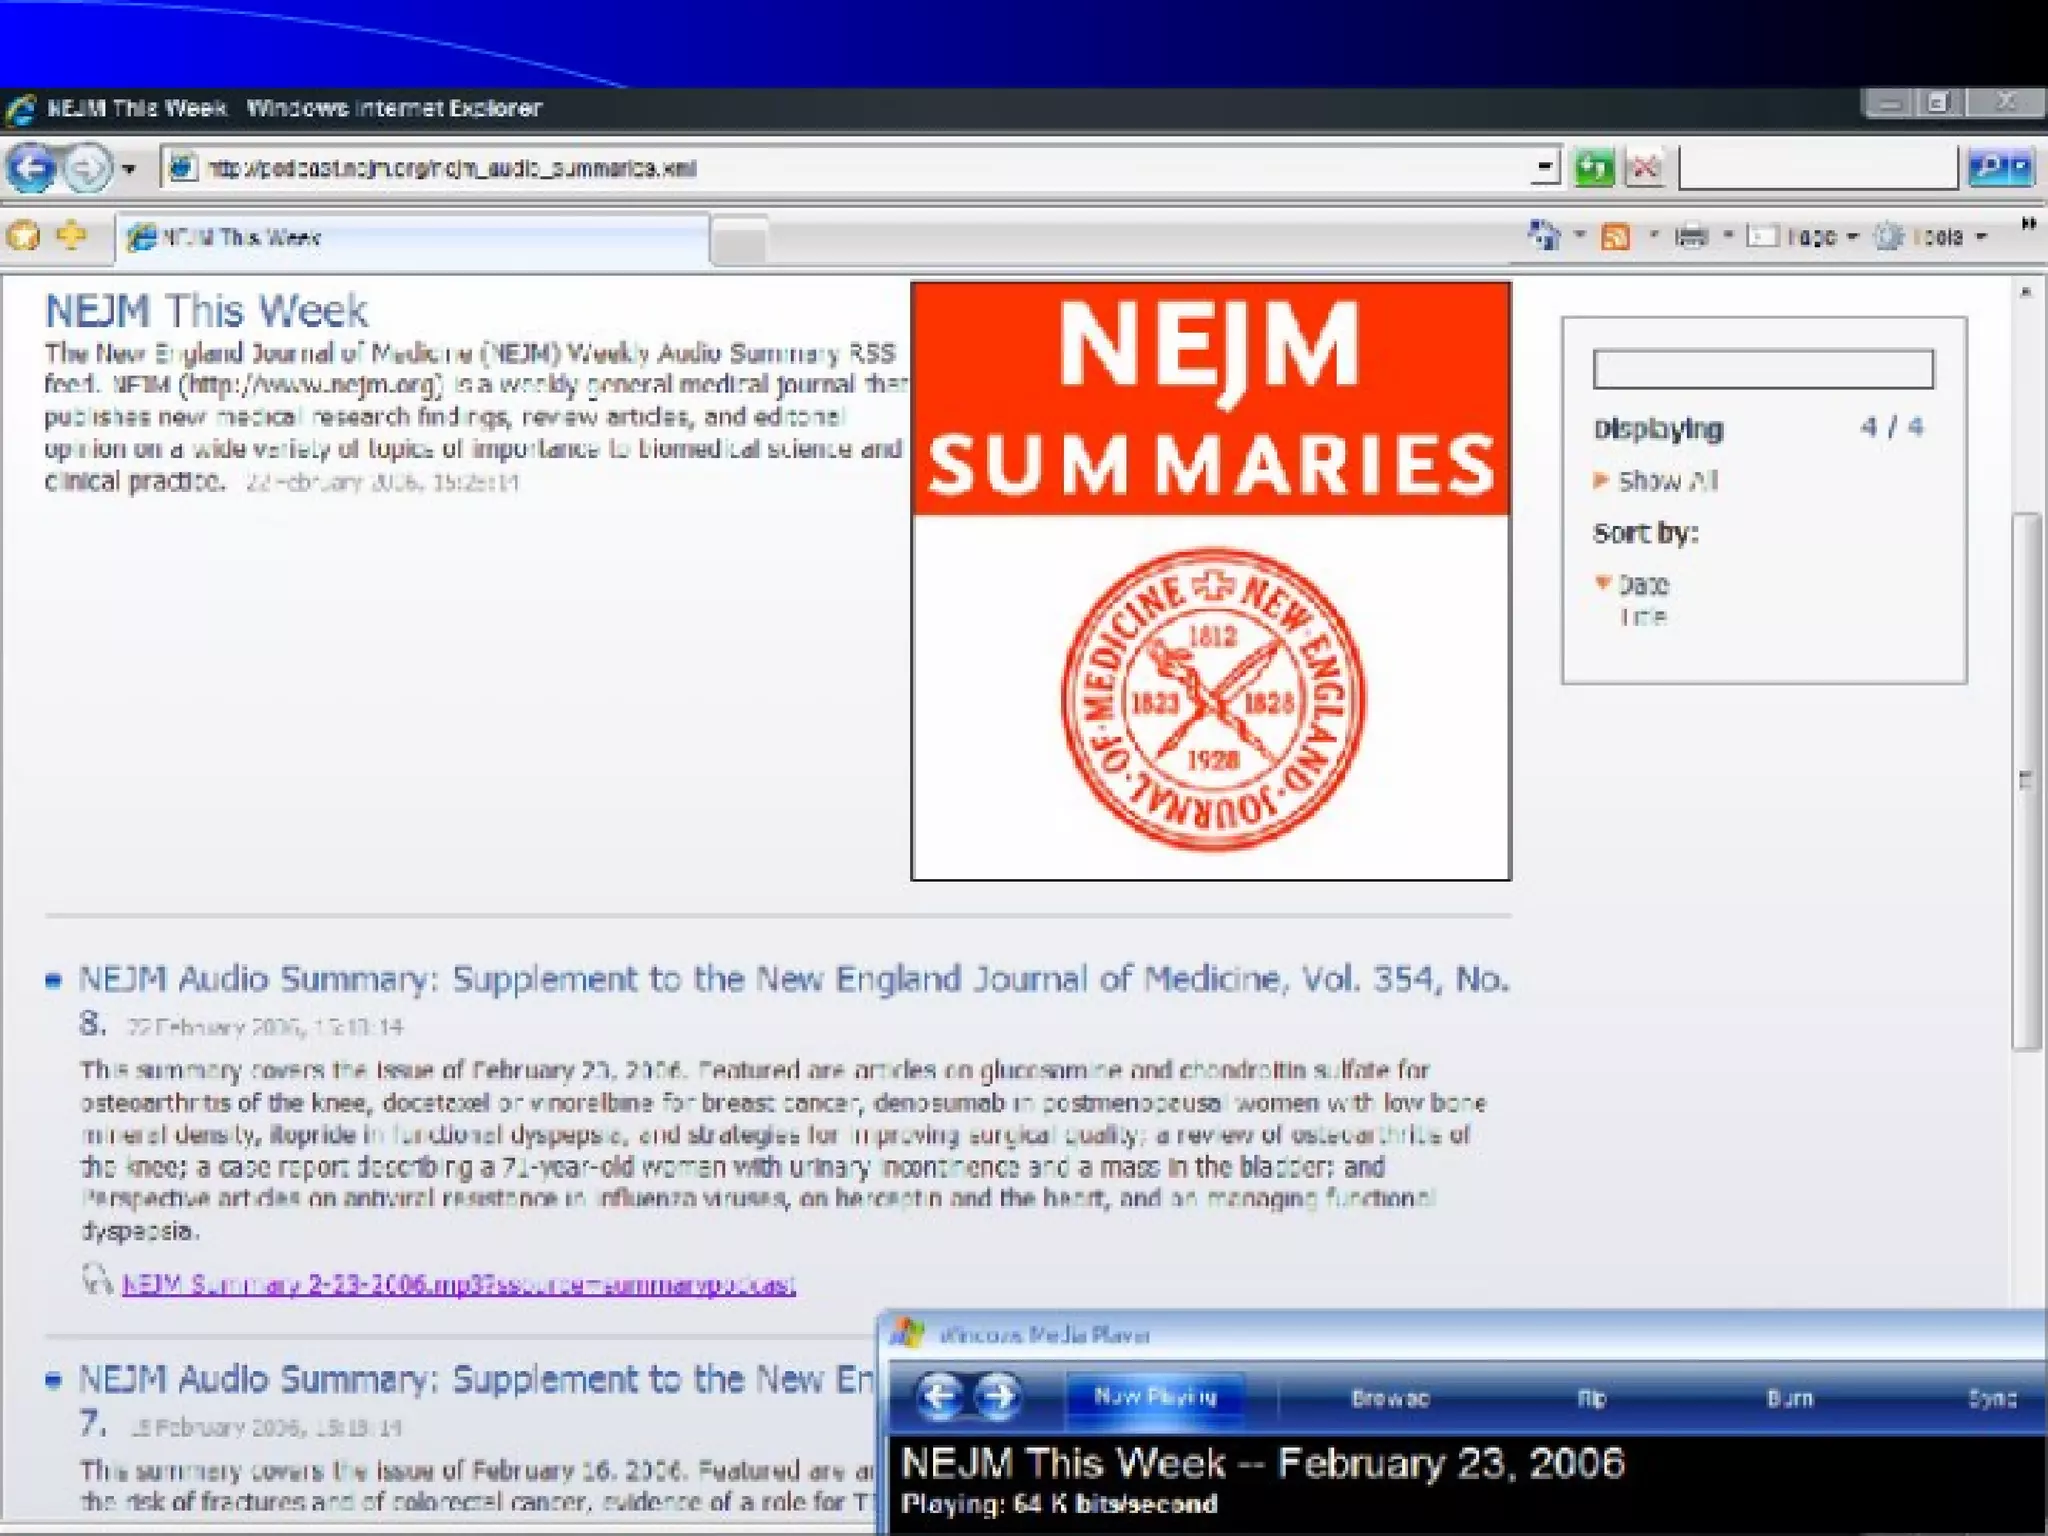Click the browser Forward arrow button
Image resolution: width=2048 pixels, height=1536 pixels.
click(87, 168)
